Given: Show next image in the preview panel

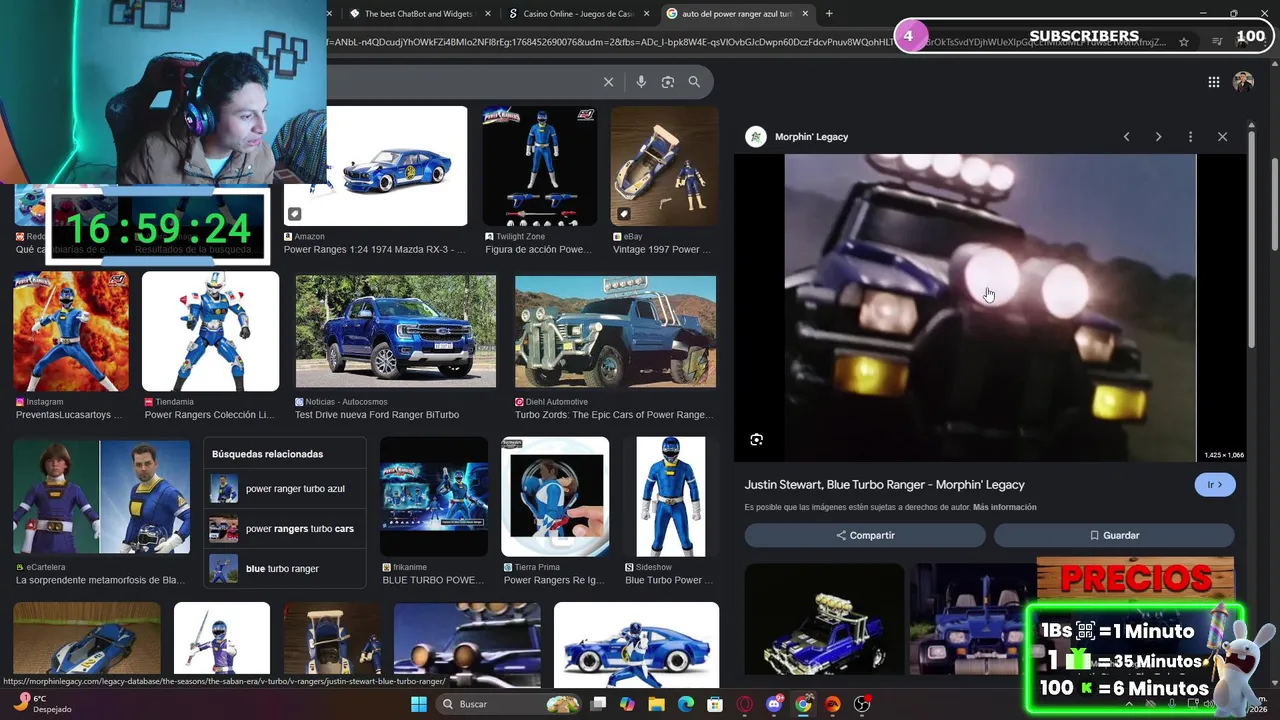Looking at the screenshot, I should 1158,137.
